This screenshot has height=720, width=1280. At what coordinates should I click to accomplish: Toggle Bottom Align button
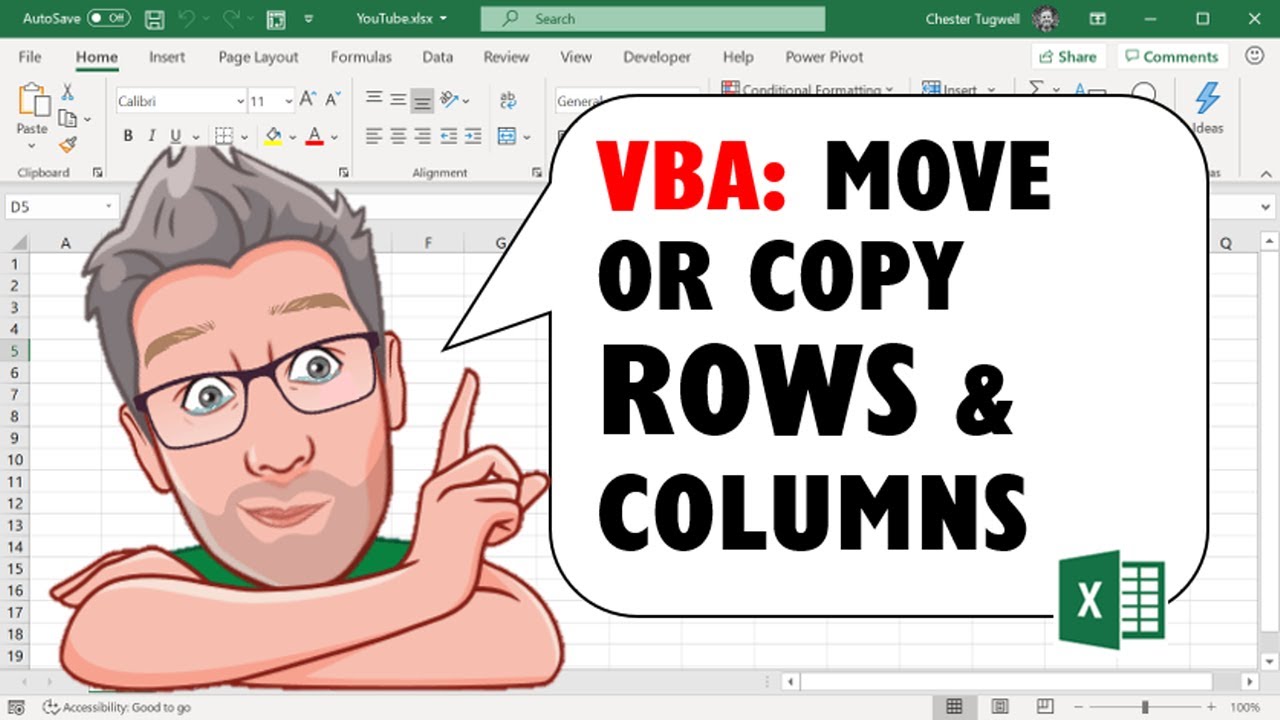(x=423, y=100)
